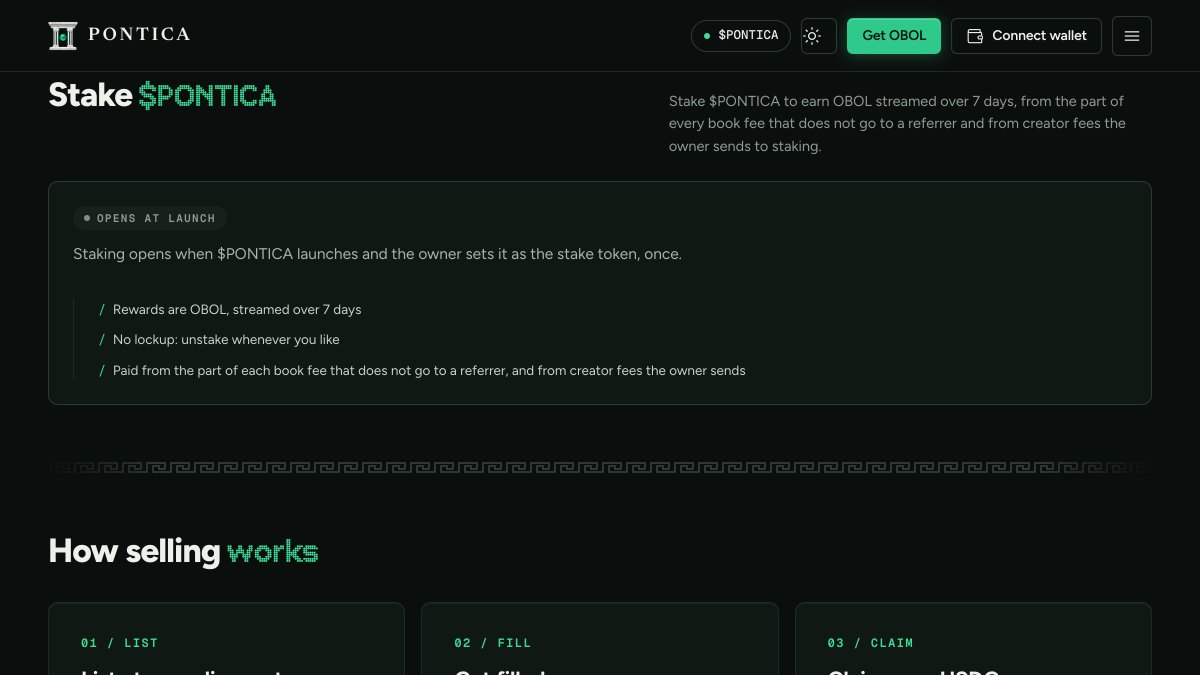1200x675 pixels.
Task: Open the hamburger menu
Action: [x=1132, y=36]
